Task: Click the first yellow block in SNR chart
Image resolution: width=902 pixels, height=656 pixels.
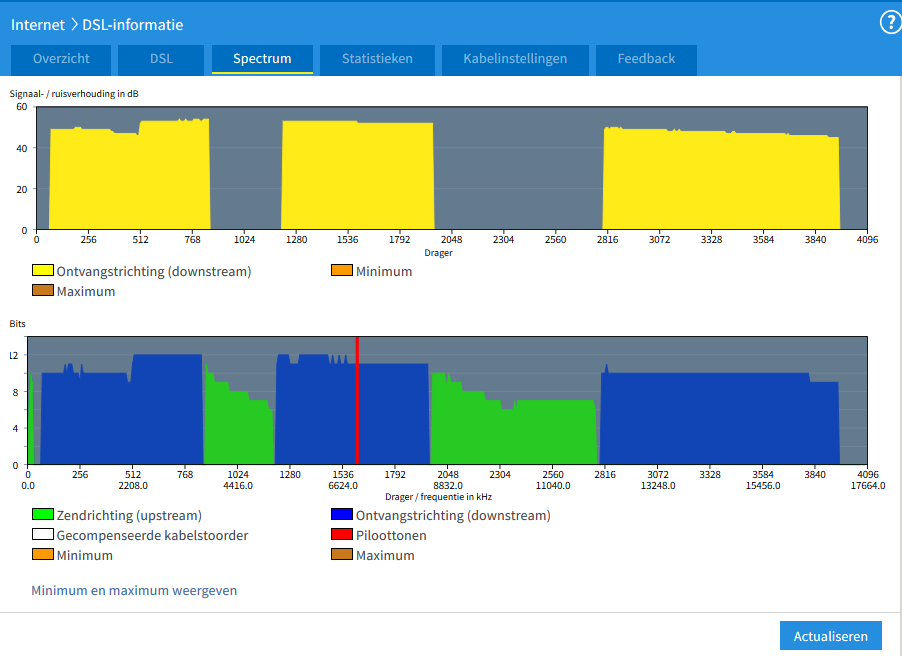Action: (130, 180)
